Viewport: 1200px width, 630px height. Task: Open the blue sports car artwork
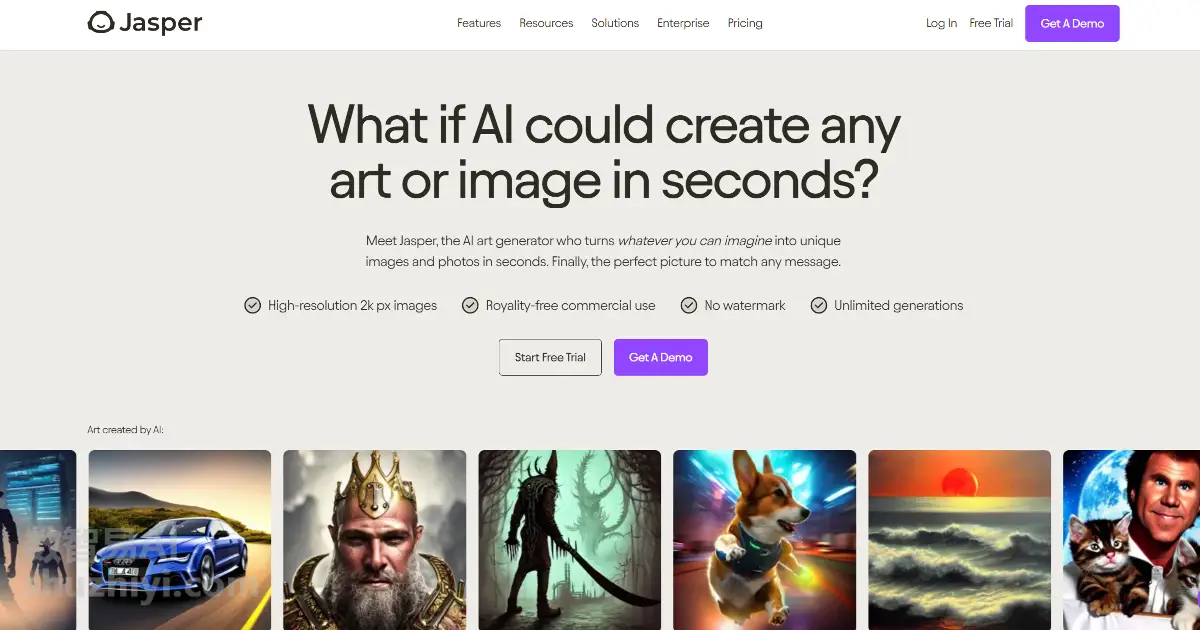coord(180,540)
